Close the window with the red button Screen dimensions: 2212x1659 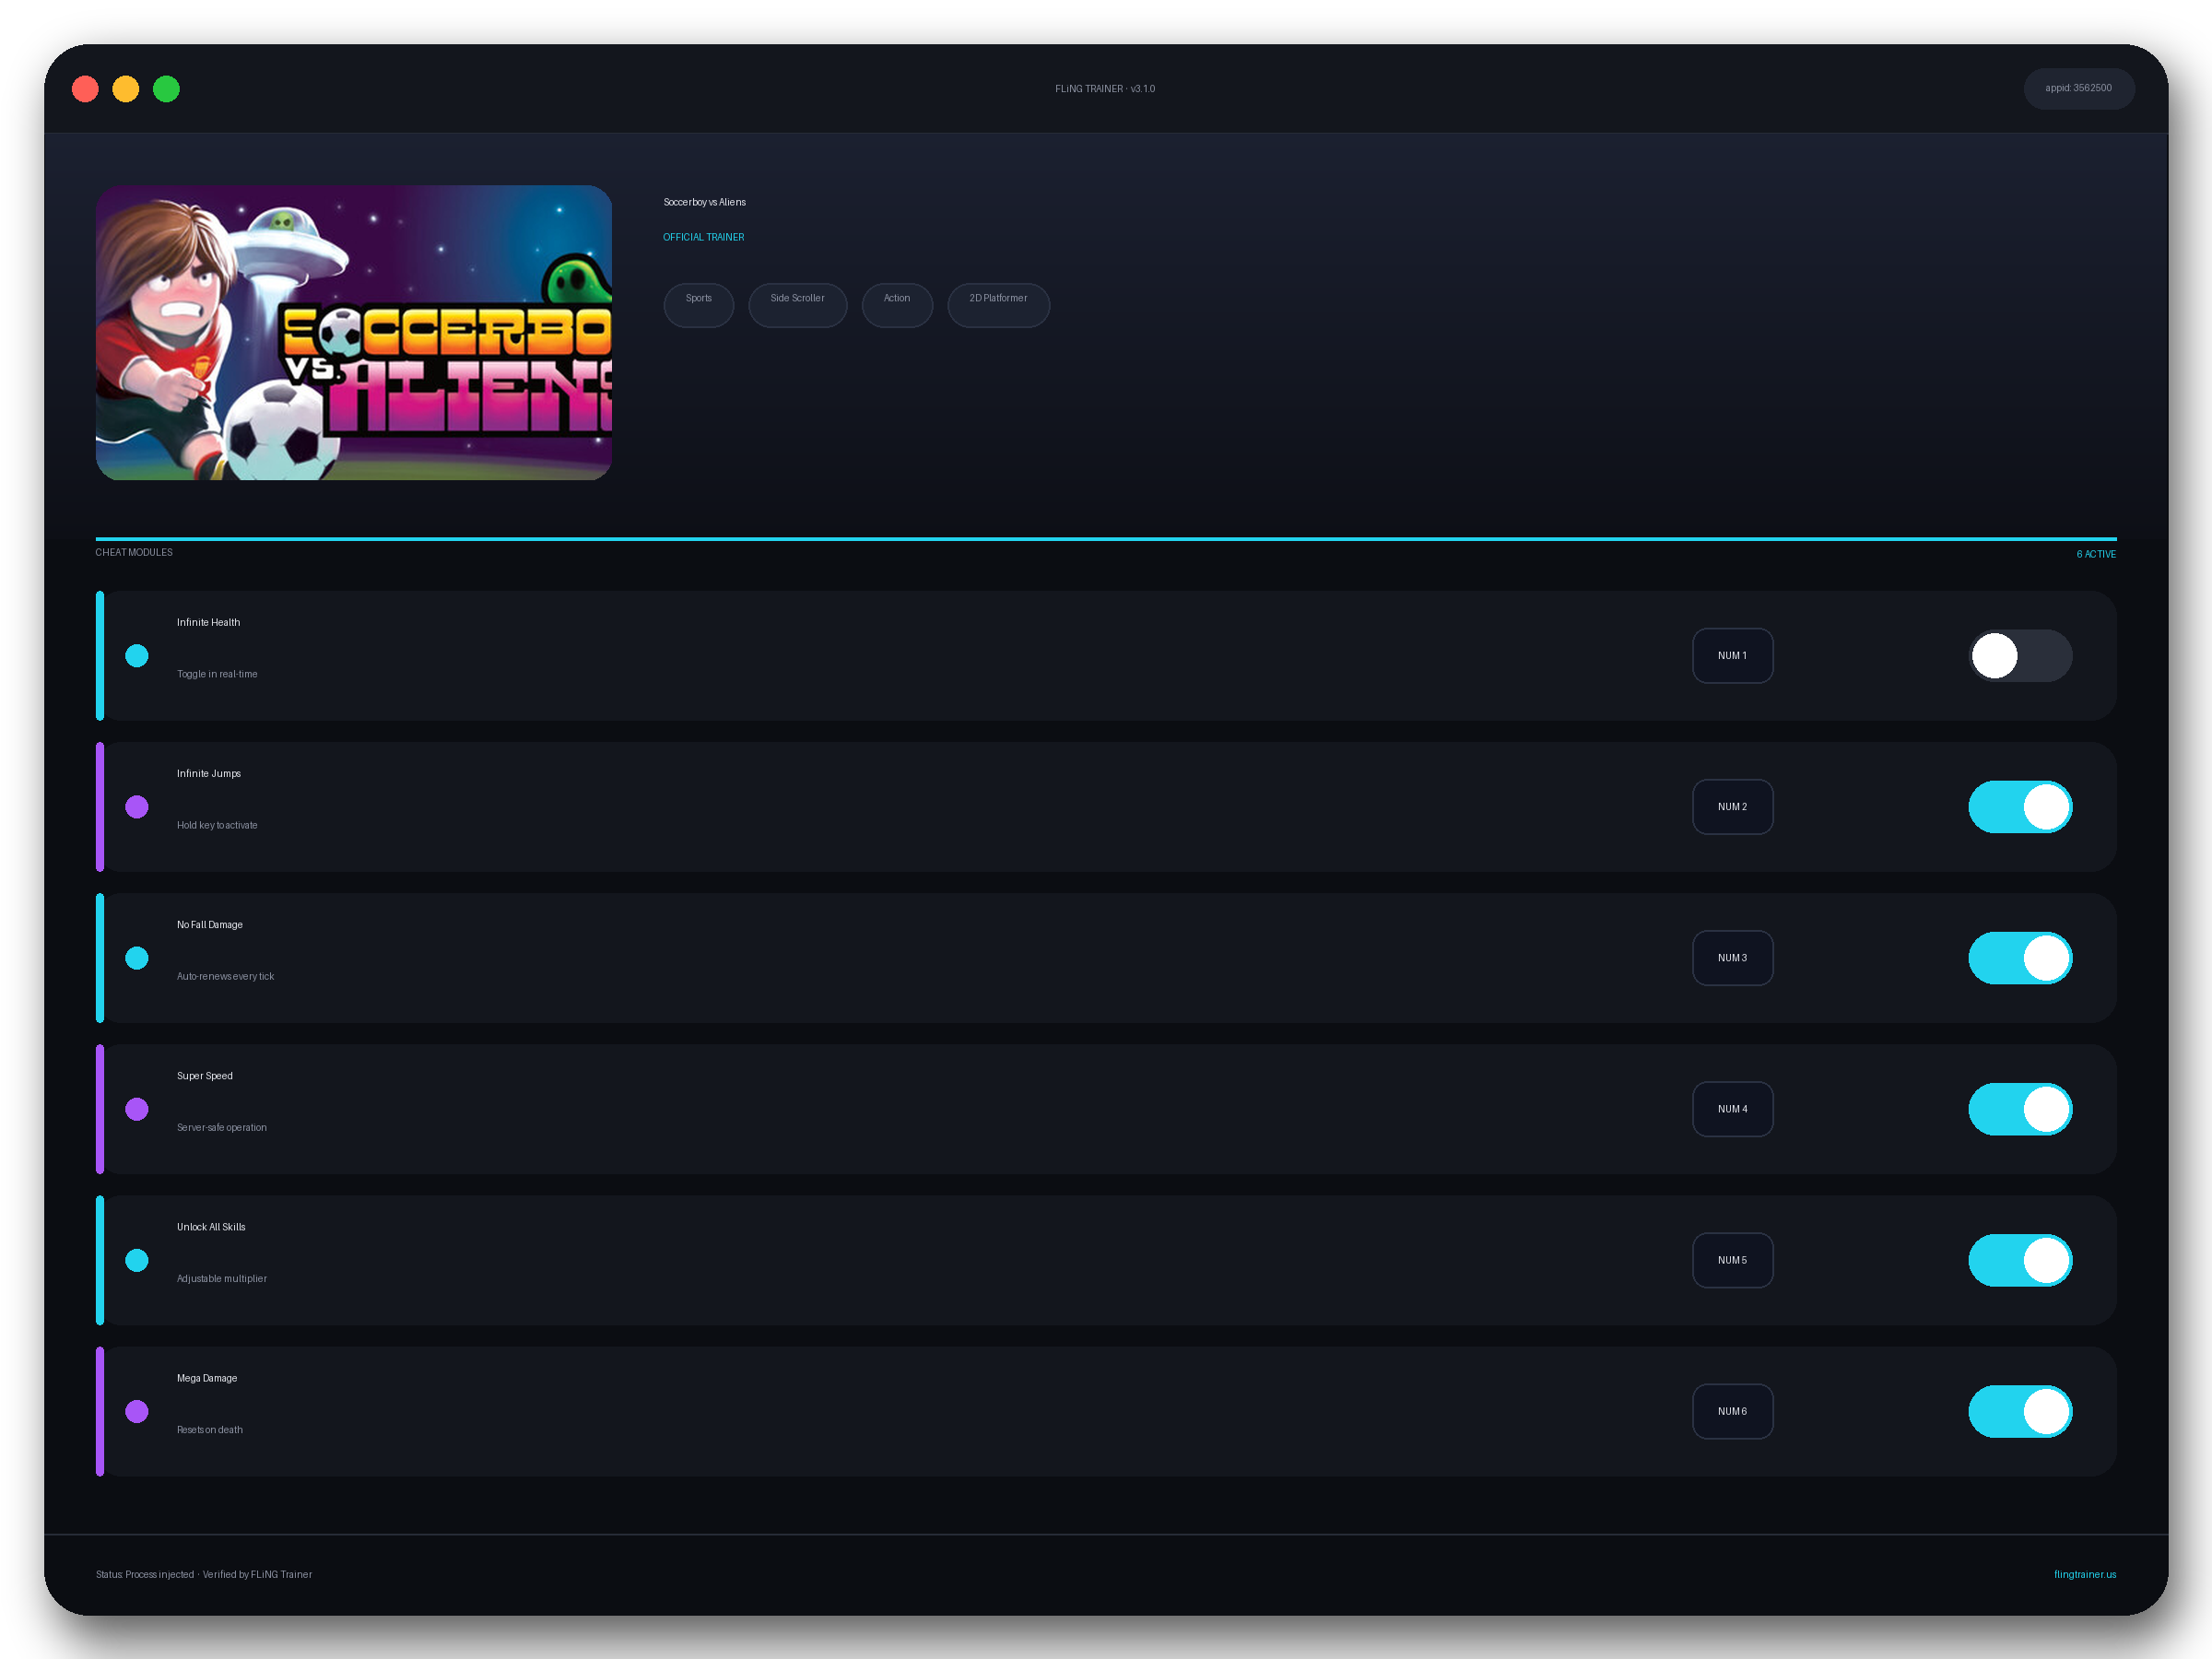pos(86,89)
